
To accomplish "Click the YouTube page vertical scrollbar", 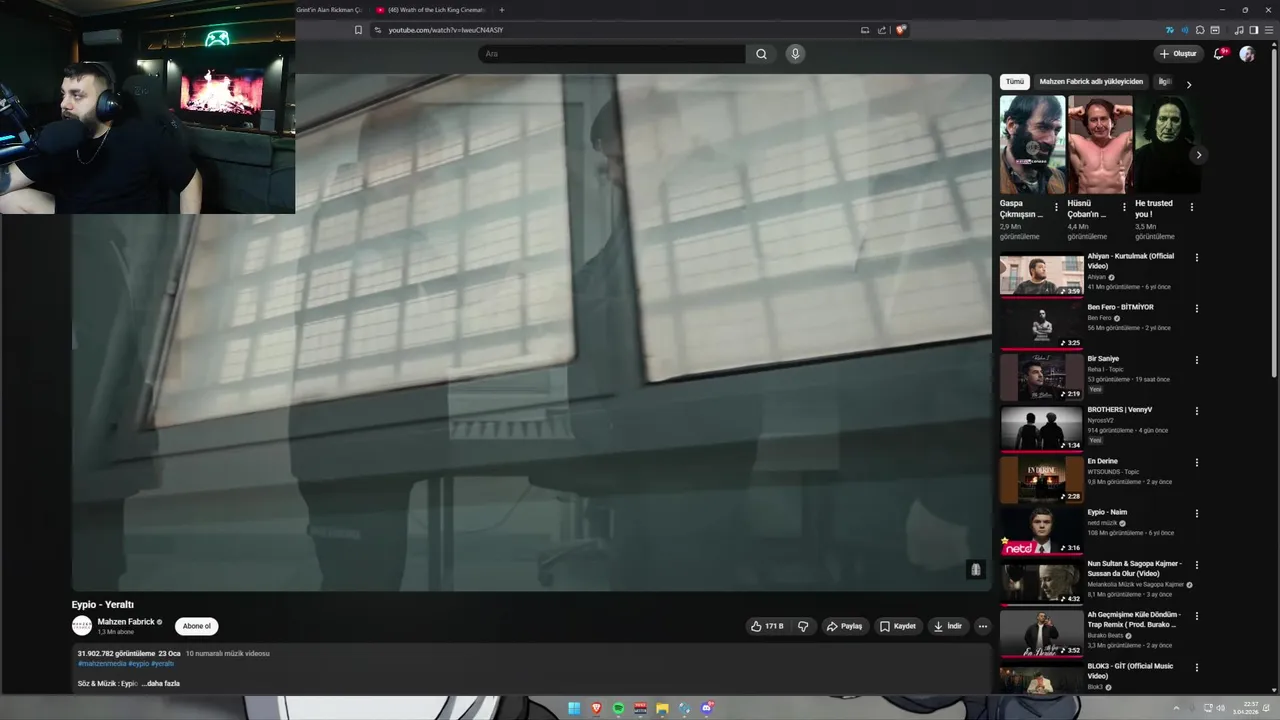I will (x=1274, y=212).
